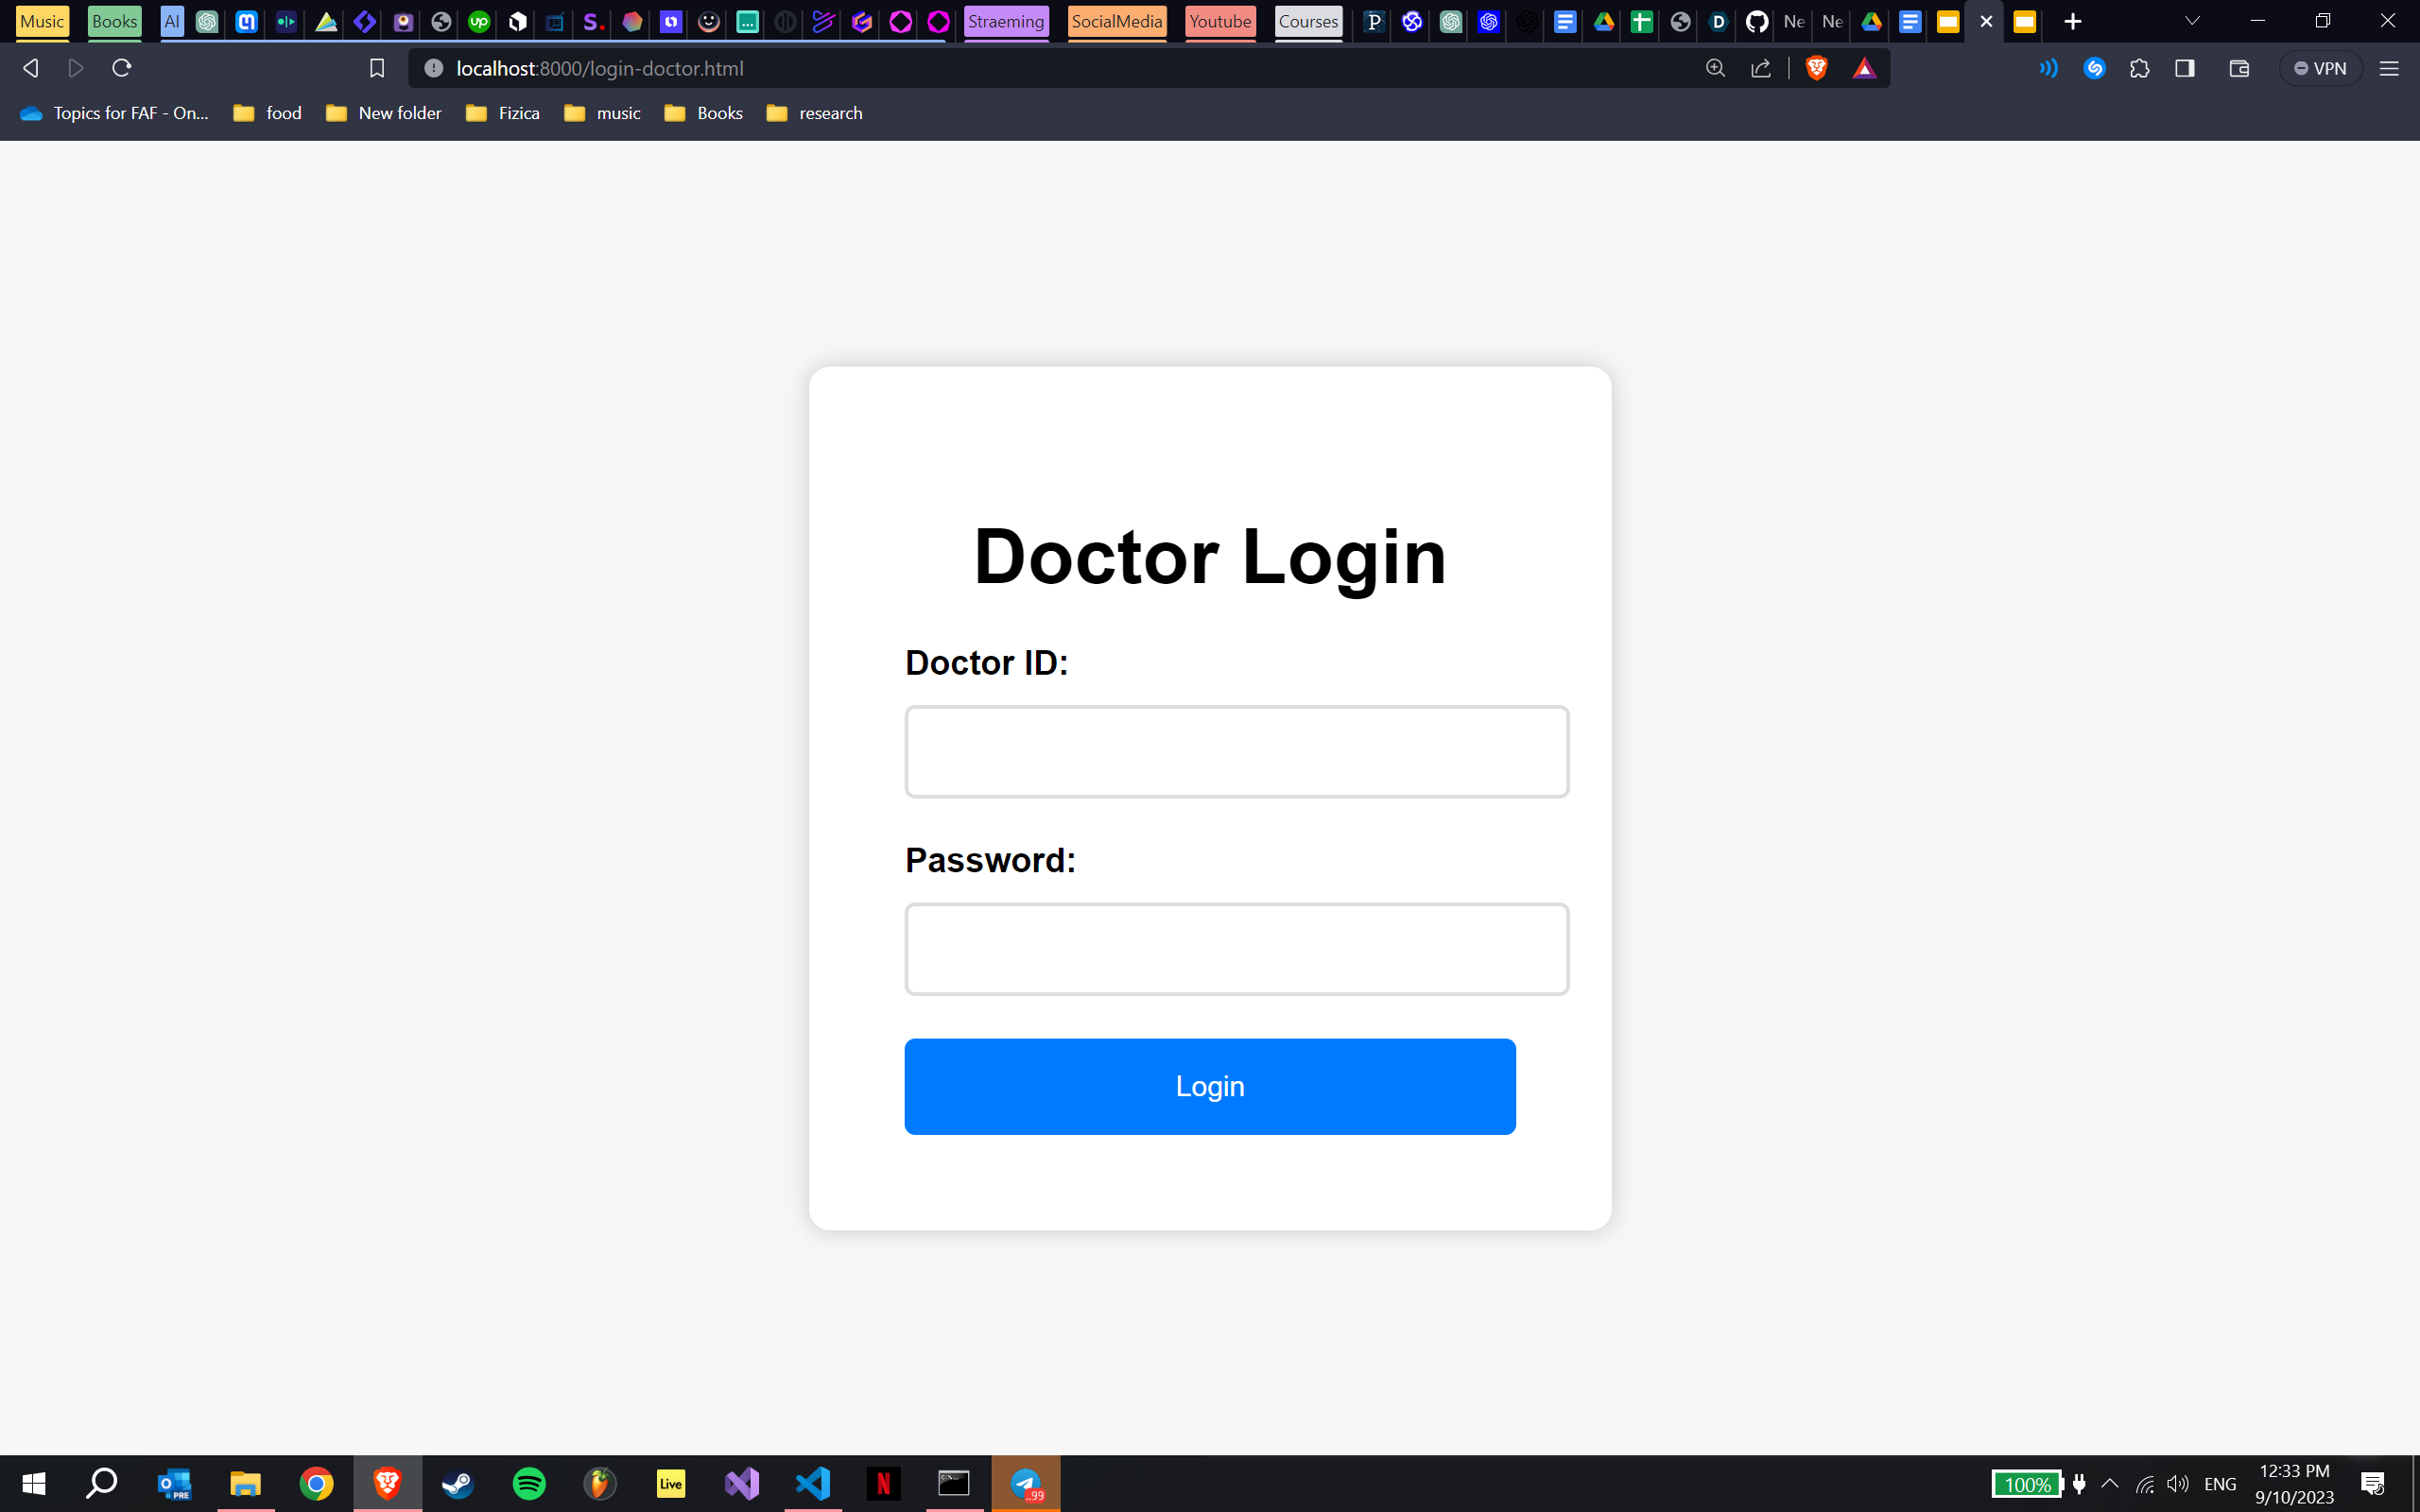
Task: Open the research bookmarks folder
Action: tap(814, 113)
